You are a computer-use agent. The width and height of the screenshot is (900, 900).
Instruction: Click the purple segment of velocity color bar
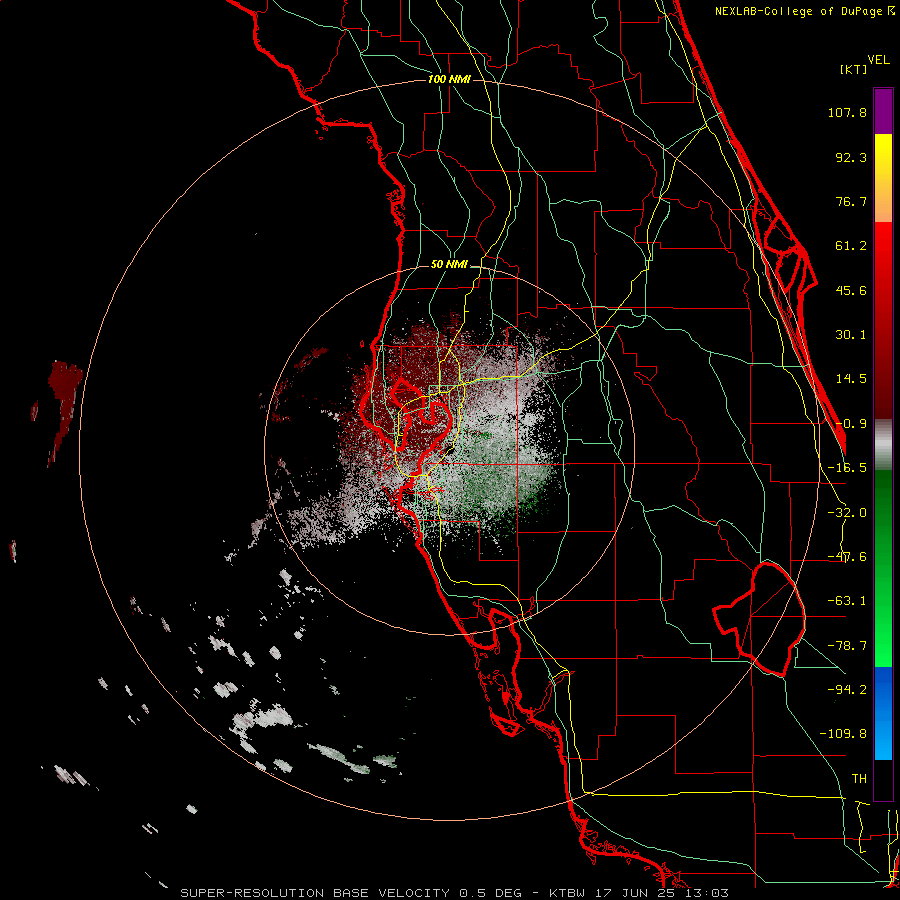click(x=883, y=111)
